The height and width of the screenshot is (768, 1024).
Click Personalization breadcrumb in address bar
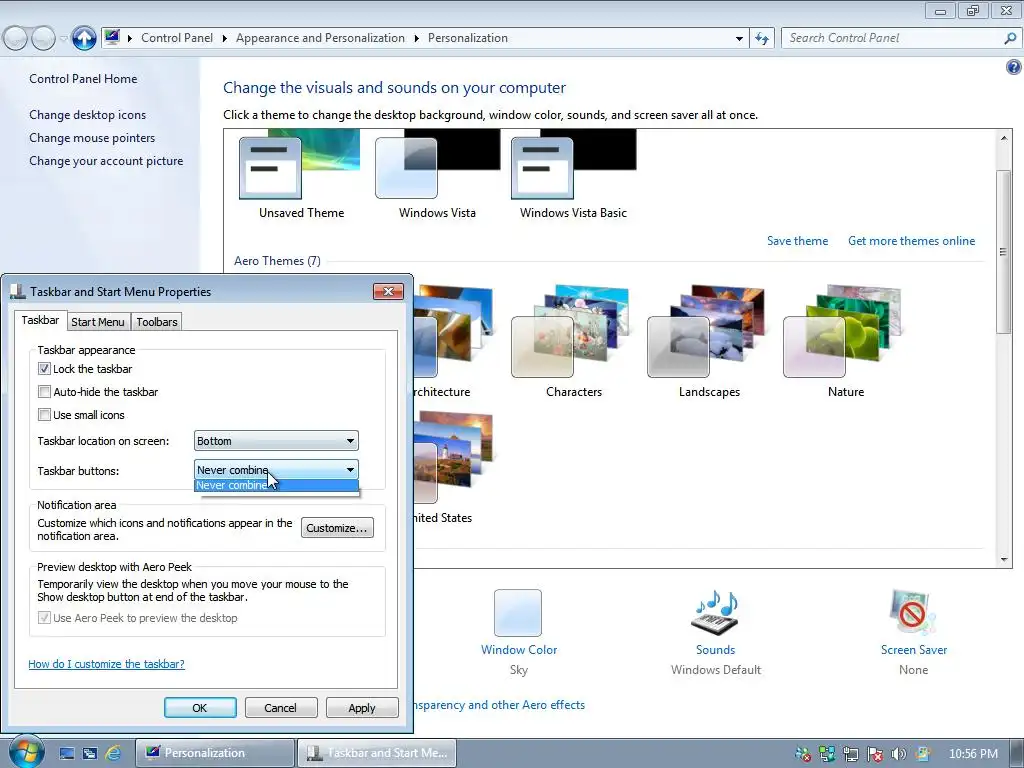click(468, 38)
